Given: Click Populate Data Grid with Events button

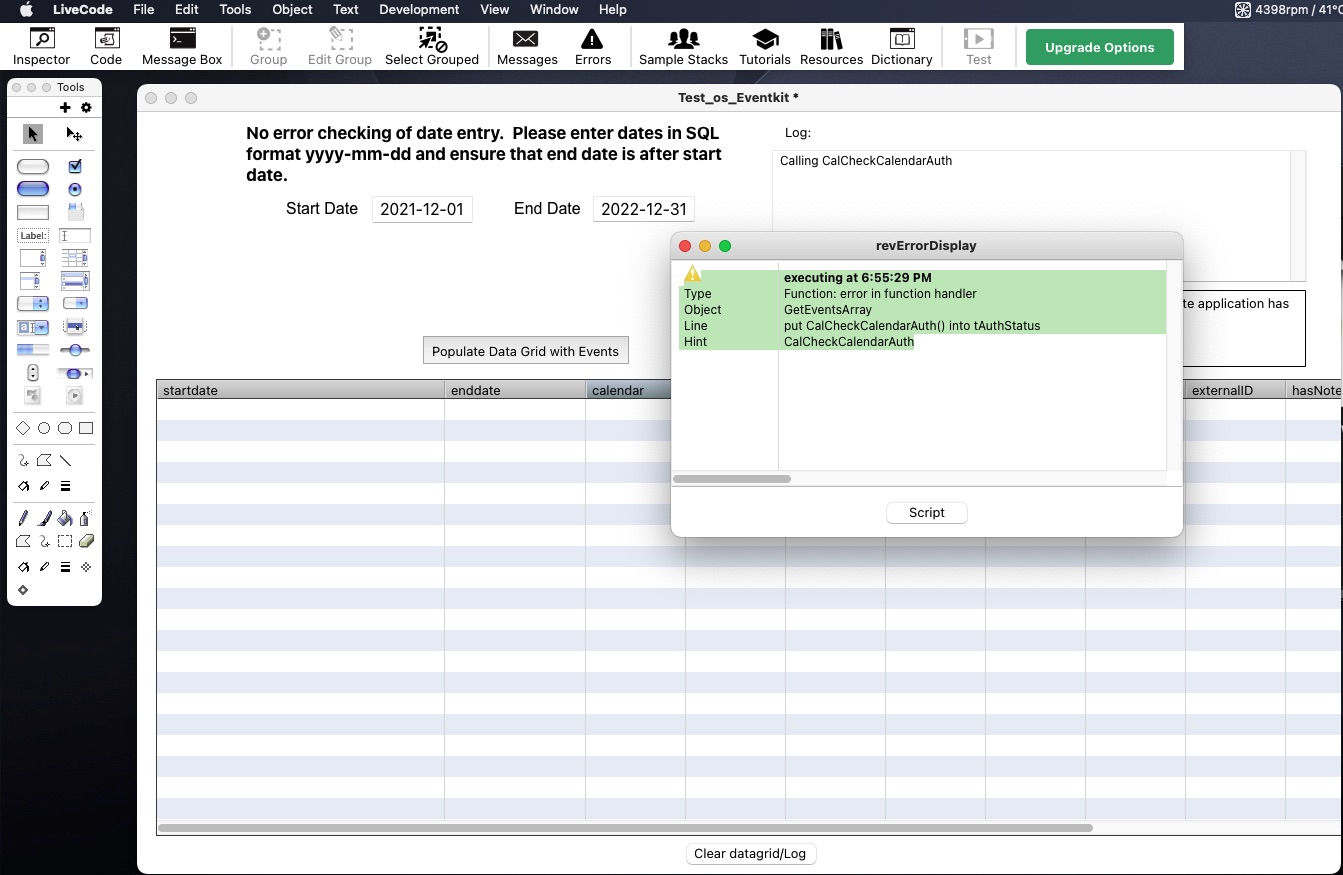Looking at the screenshot, I should 525,351.
